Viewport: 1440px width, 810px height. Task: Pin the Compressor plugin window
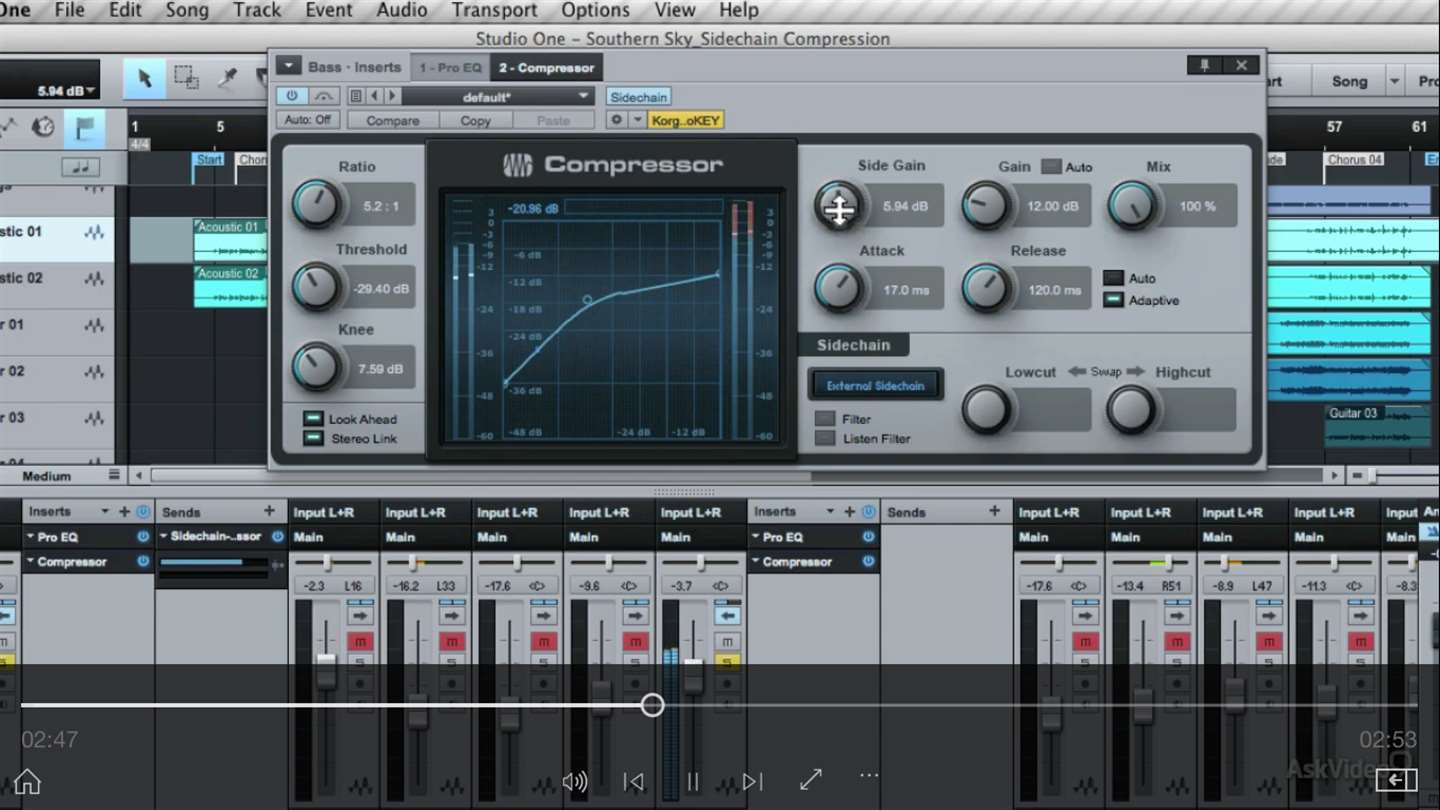pyautogui.click(x=1205, y=65)
